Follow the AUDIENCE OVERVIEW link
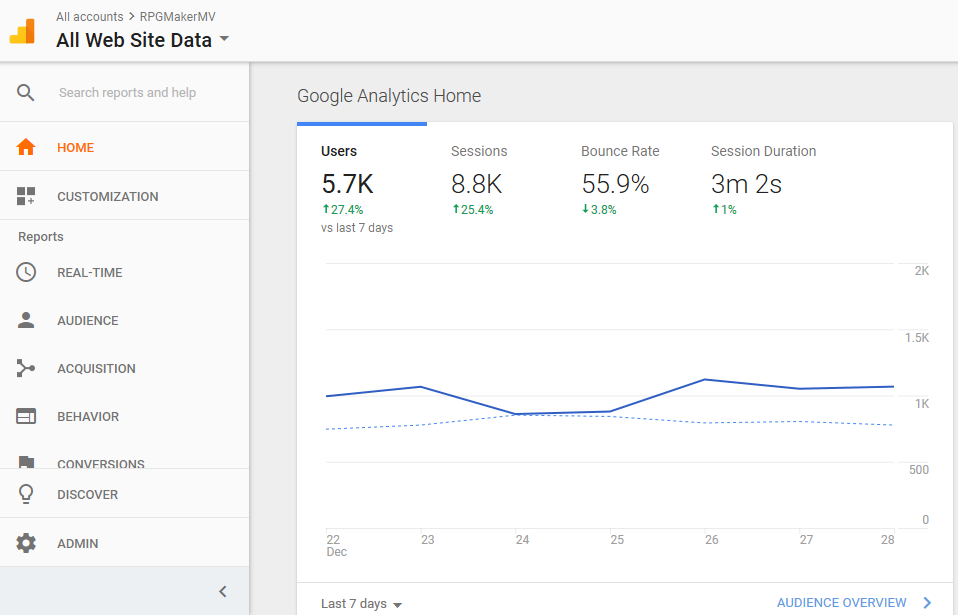 (x=841, y=603)
